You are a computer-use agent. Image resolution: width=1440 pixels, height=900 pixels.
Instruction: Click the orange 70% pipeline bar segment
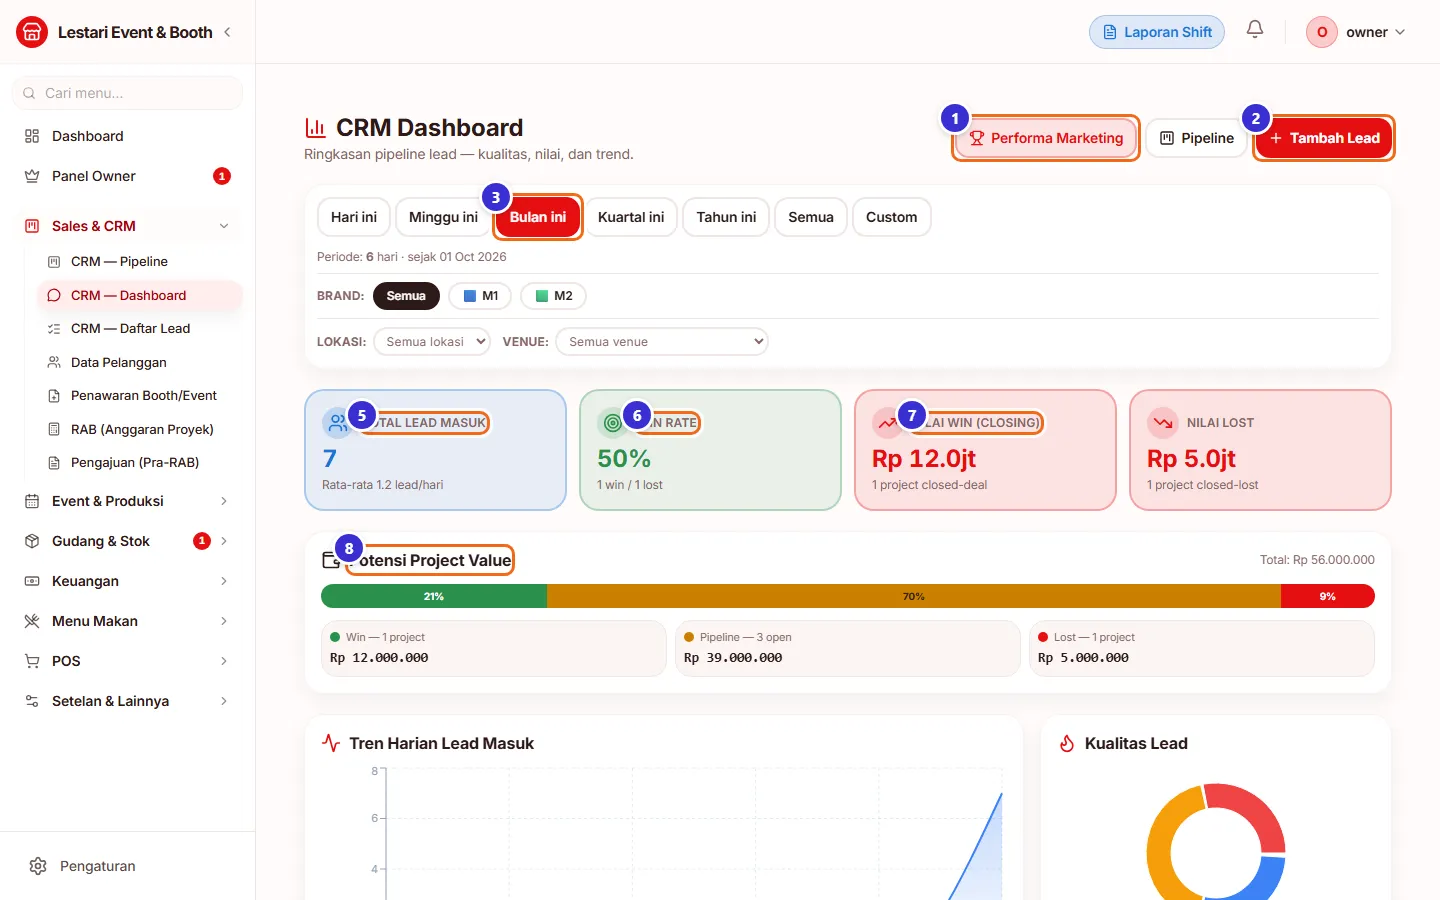[914, 596]
